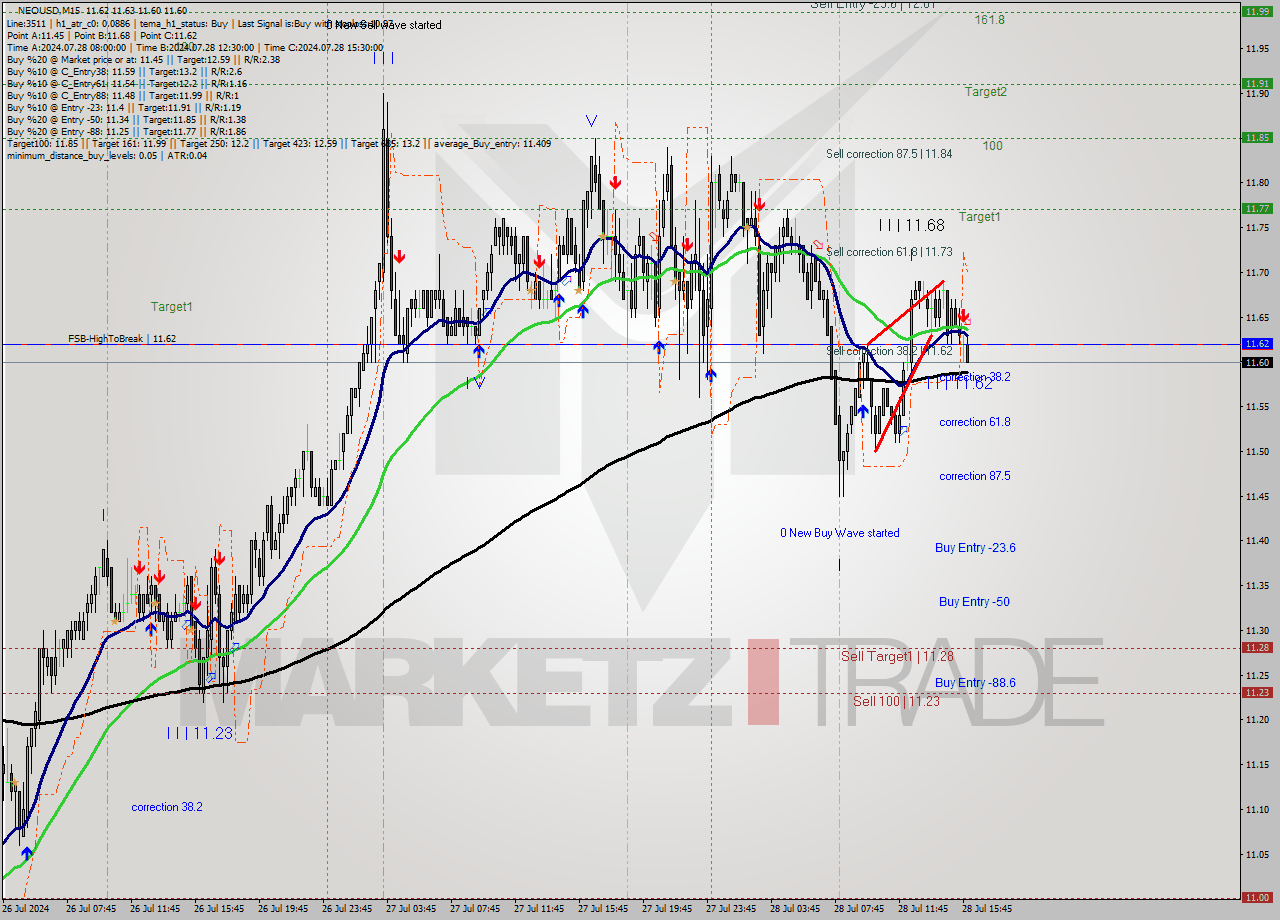The height and width of the screenshot is (920, 1280).
Task: Click the black 11.60 current price tag
Action: click(x=1256, y=362)
